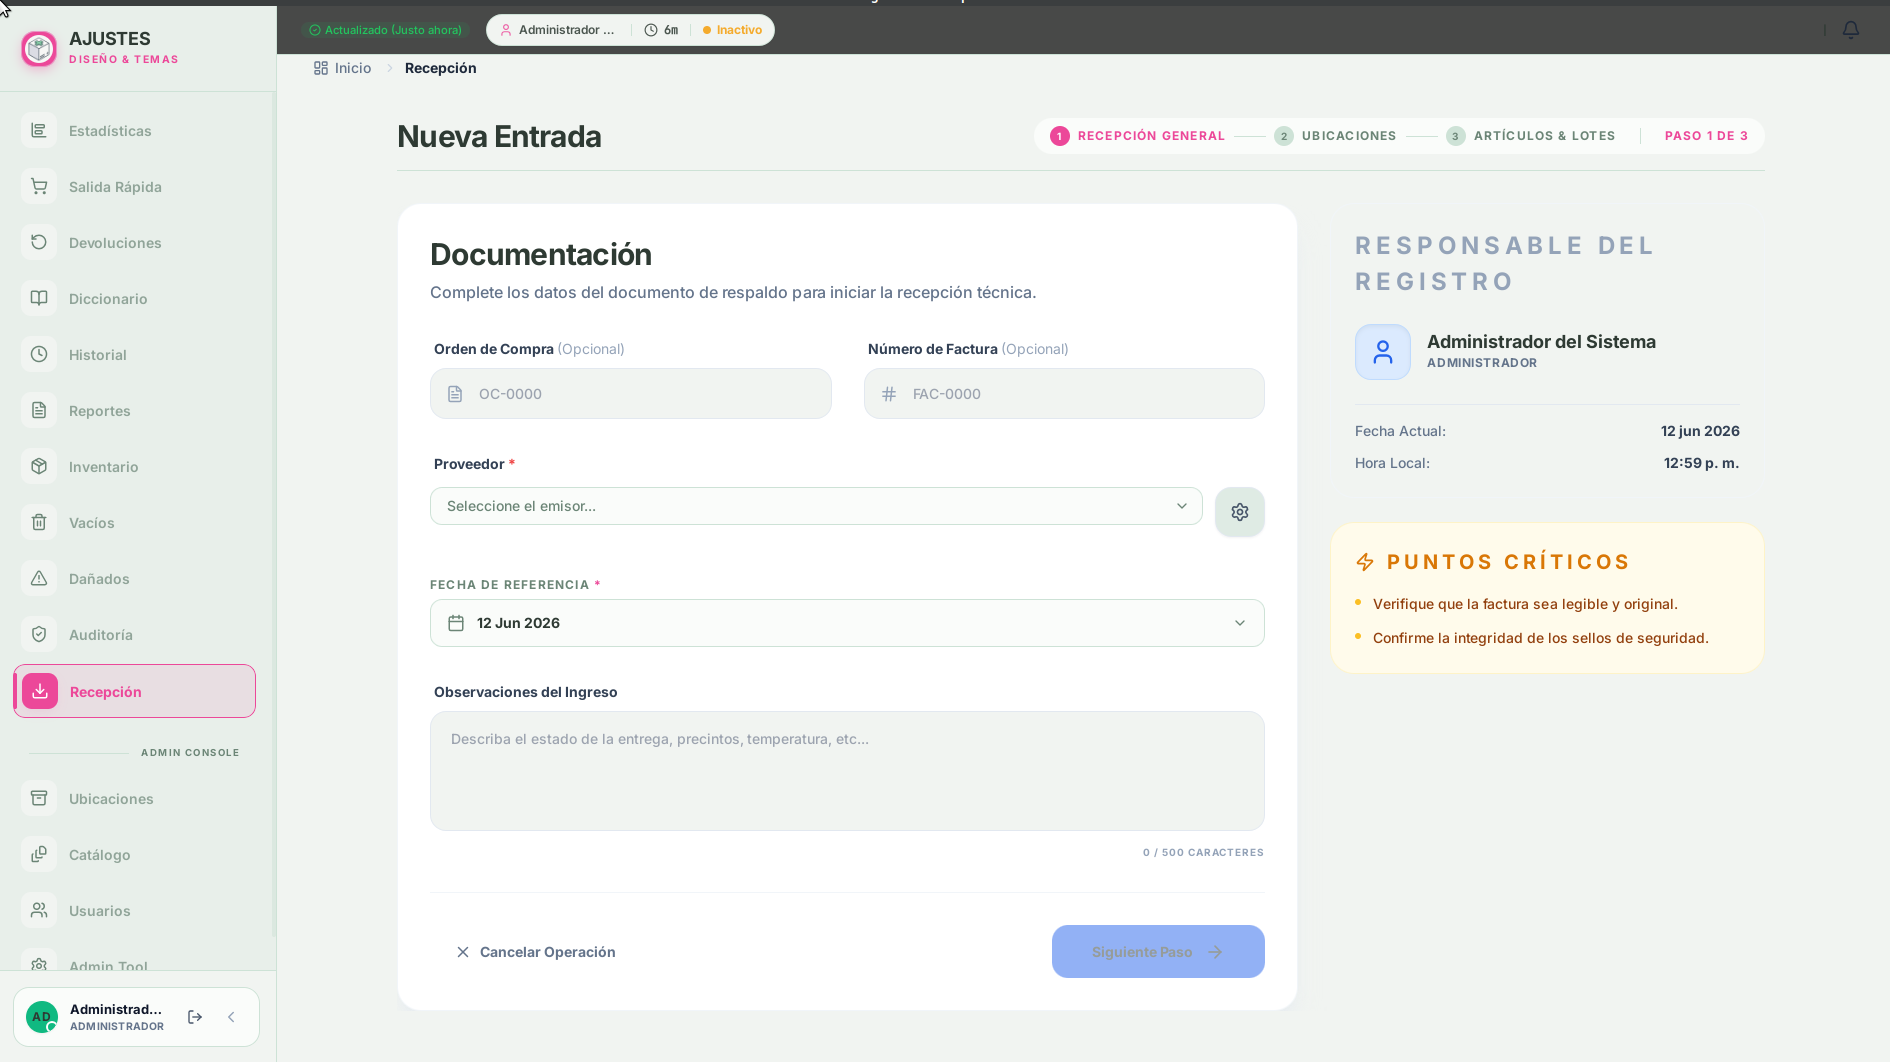
Task: Click the AD user avatar
Action: point(41,1017)
